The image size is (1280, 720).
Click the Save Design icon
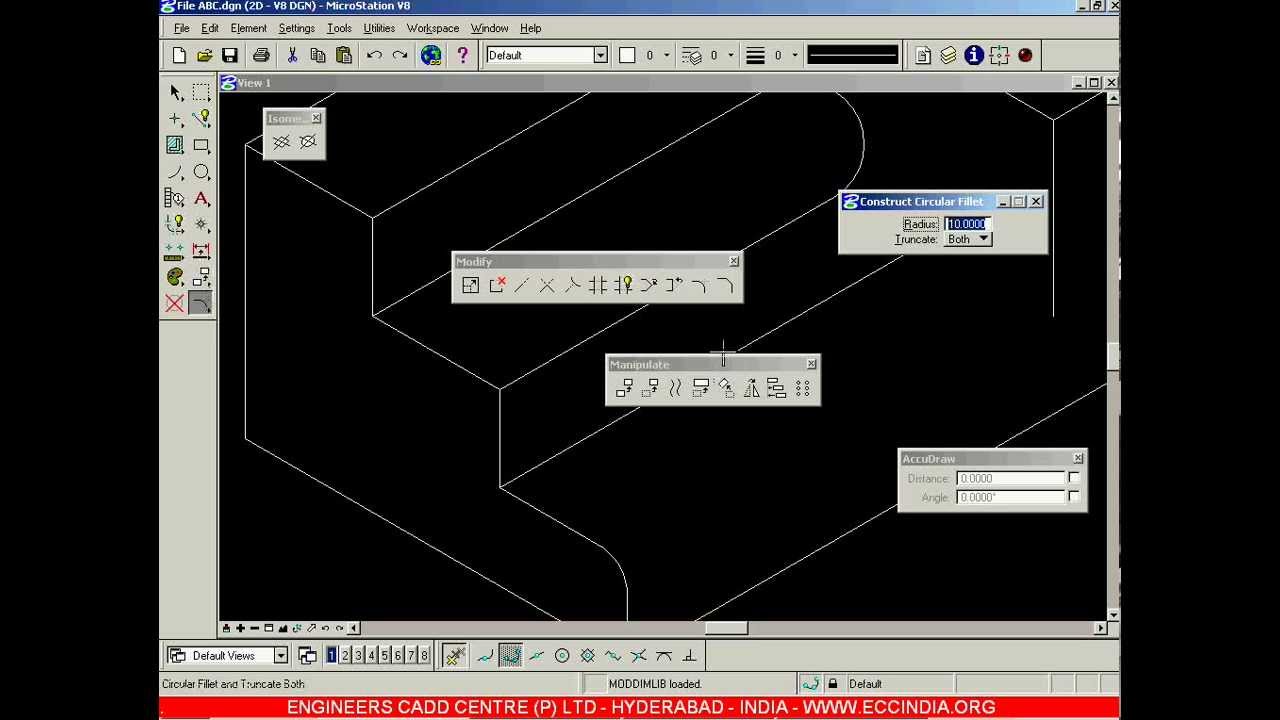[230, 55]
